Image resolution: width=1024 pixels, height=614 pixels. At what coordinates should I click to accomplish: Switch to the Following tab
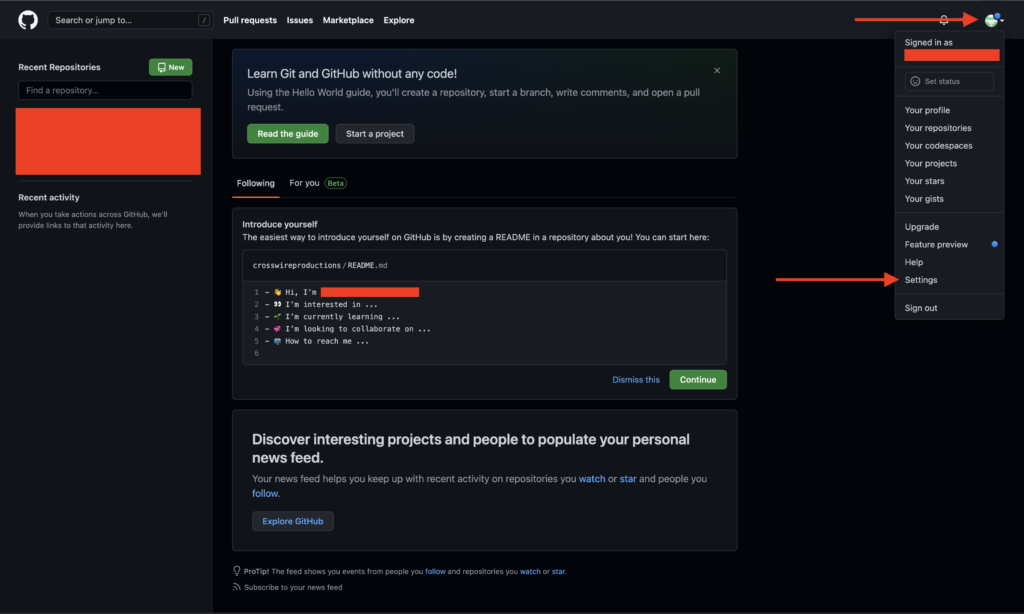click(255, 183)
